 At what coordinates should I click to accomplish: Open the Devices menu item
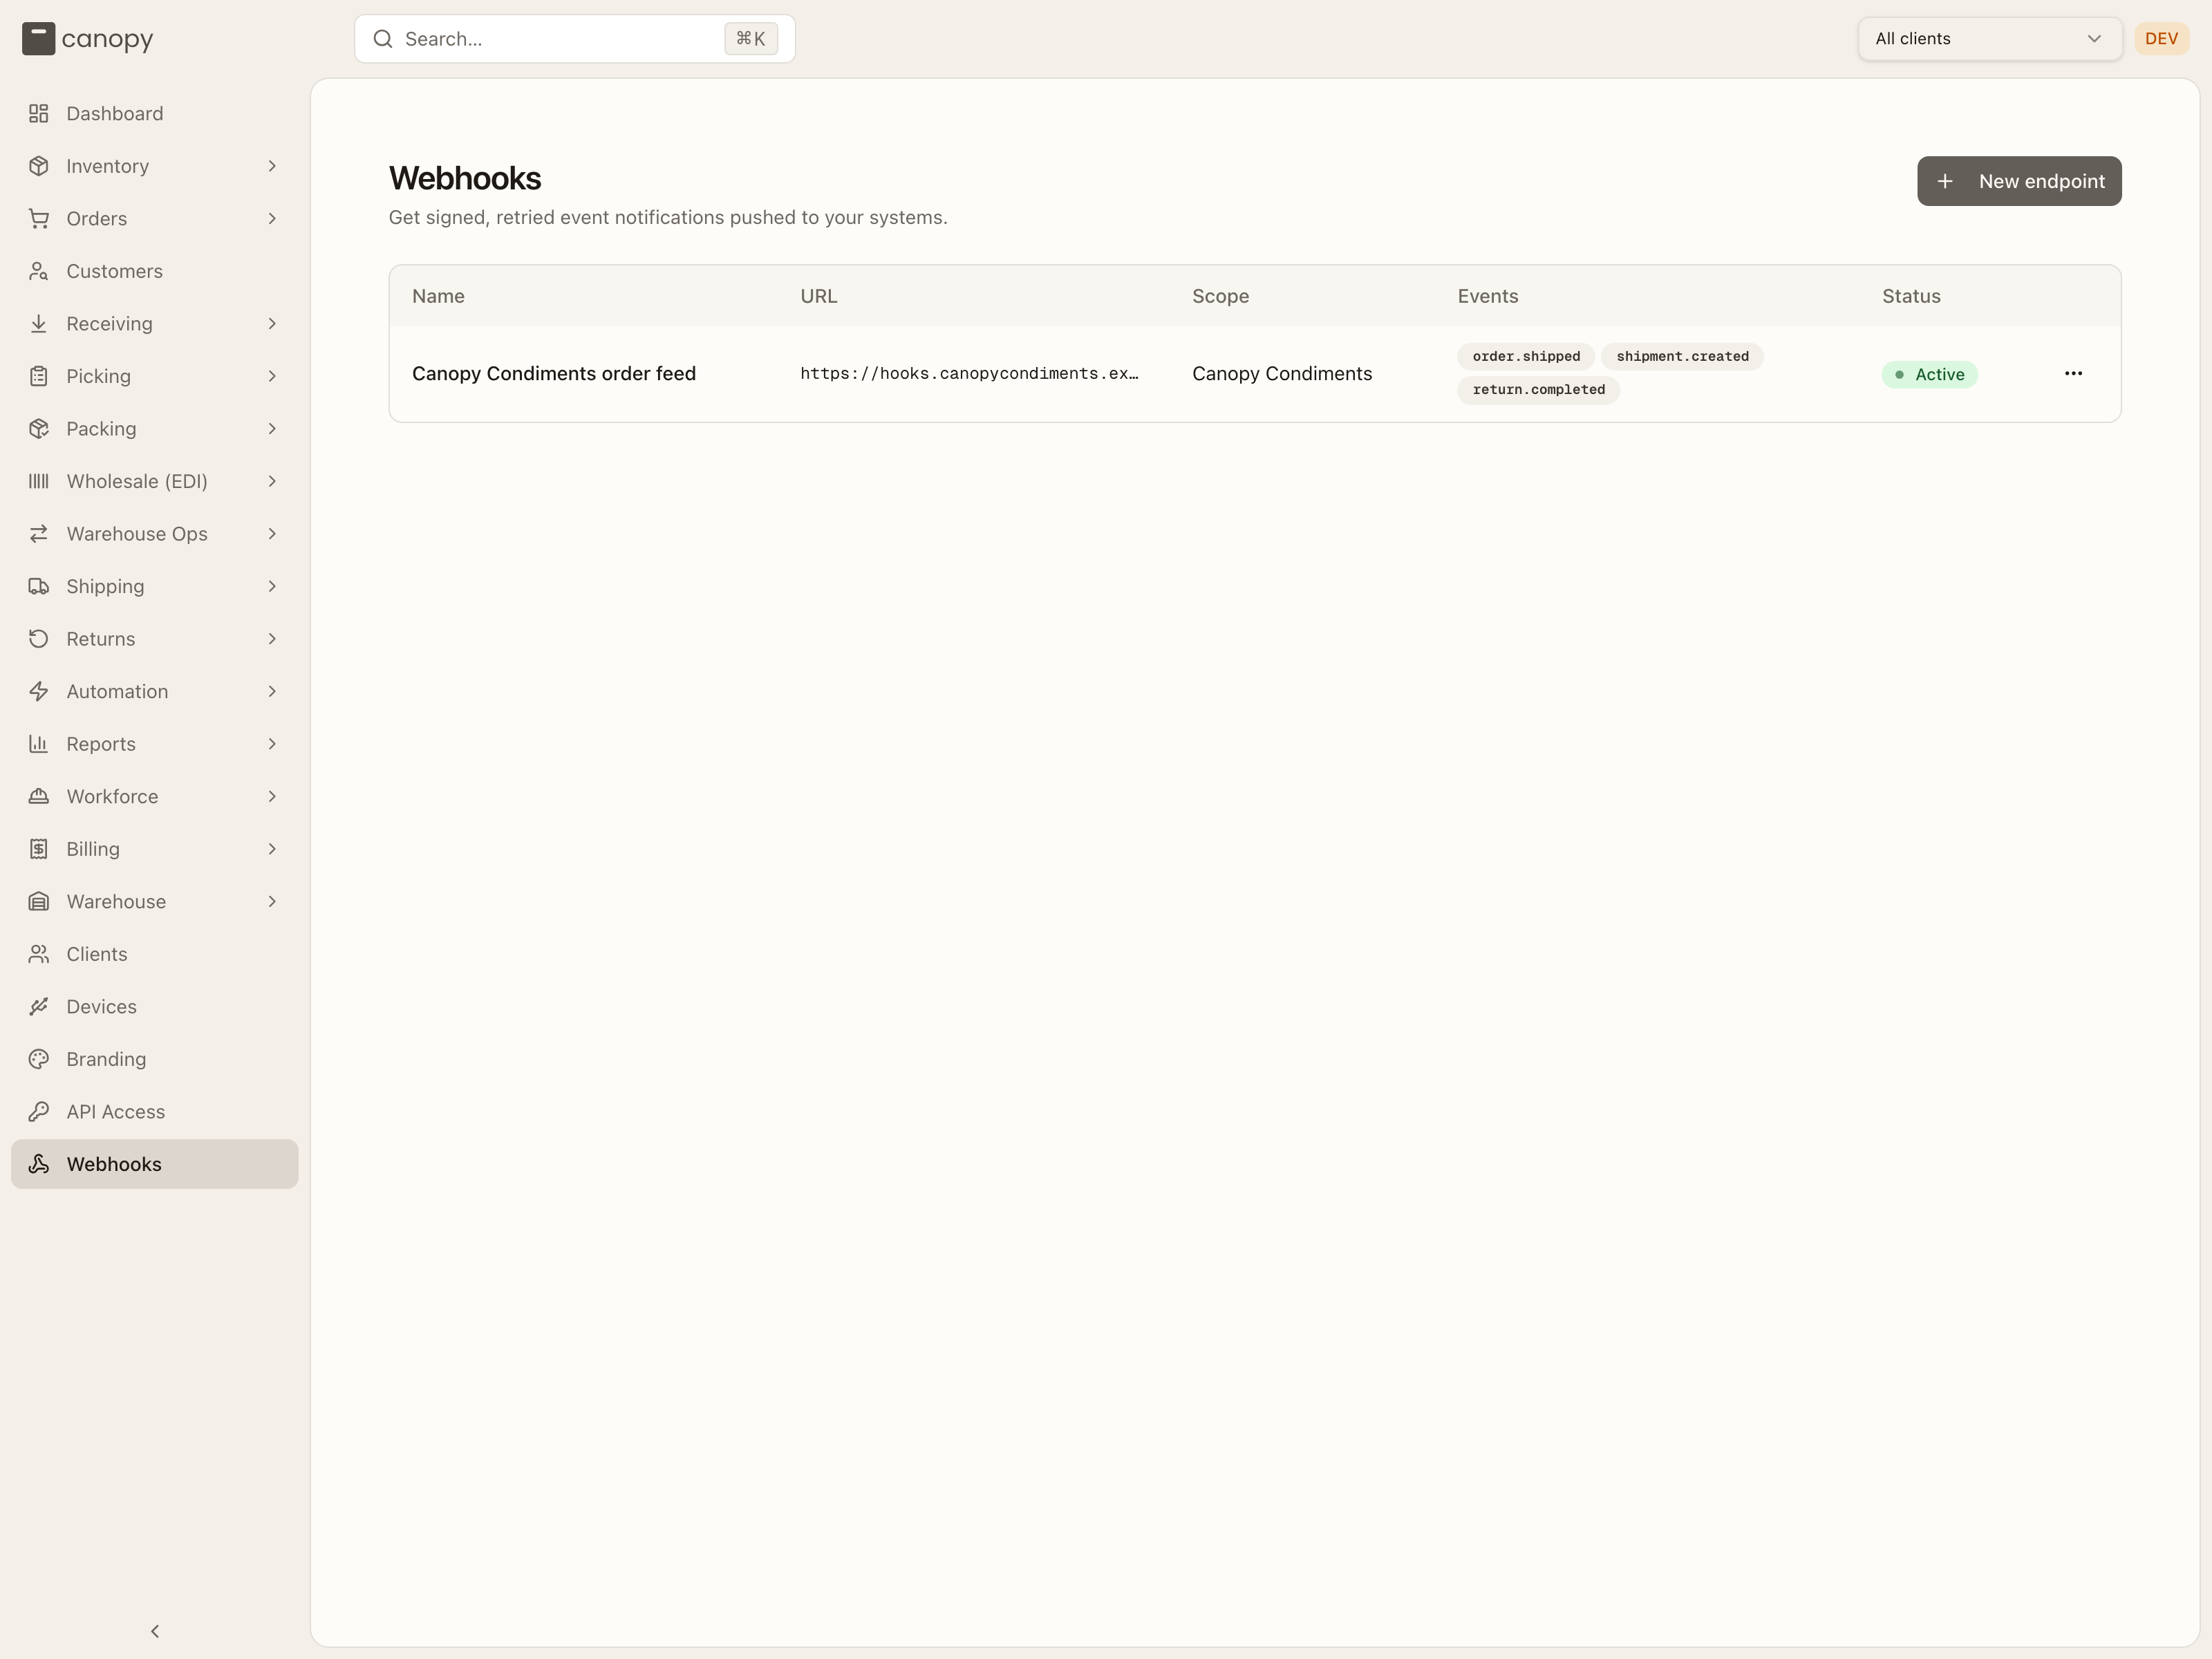(x=155, y=1006)
